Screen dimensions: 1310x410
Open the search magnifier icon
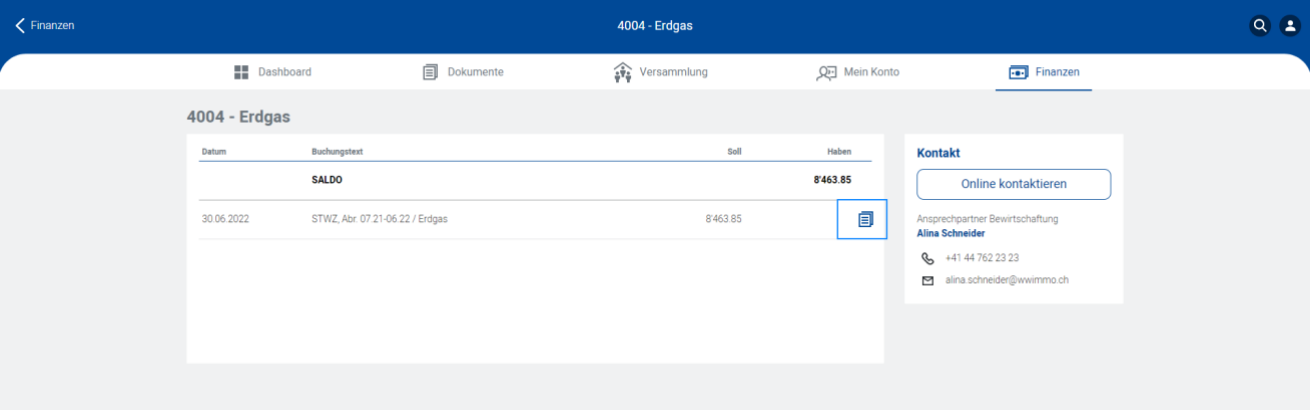[x=1260, y=25]
